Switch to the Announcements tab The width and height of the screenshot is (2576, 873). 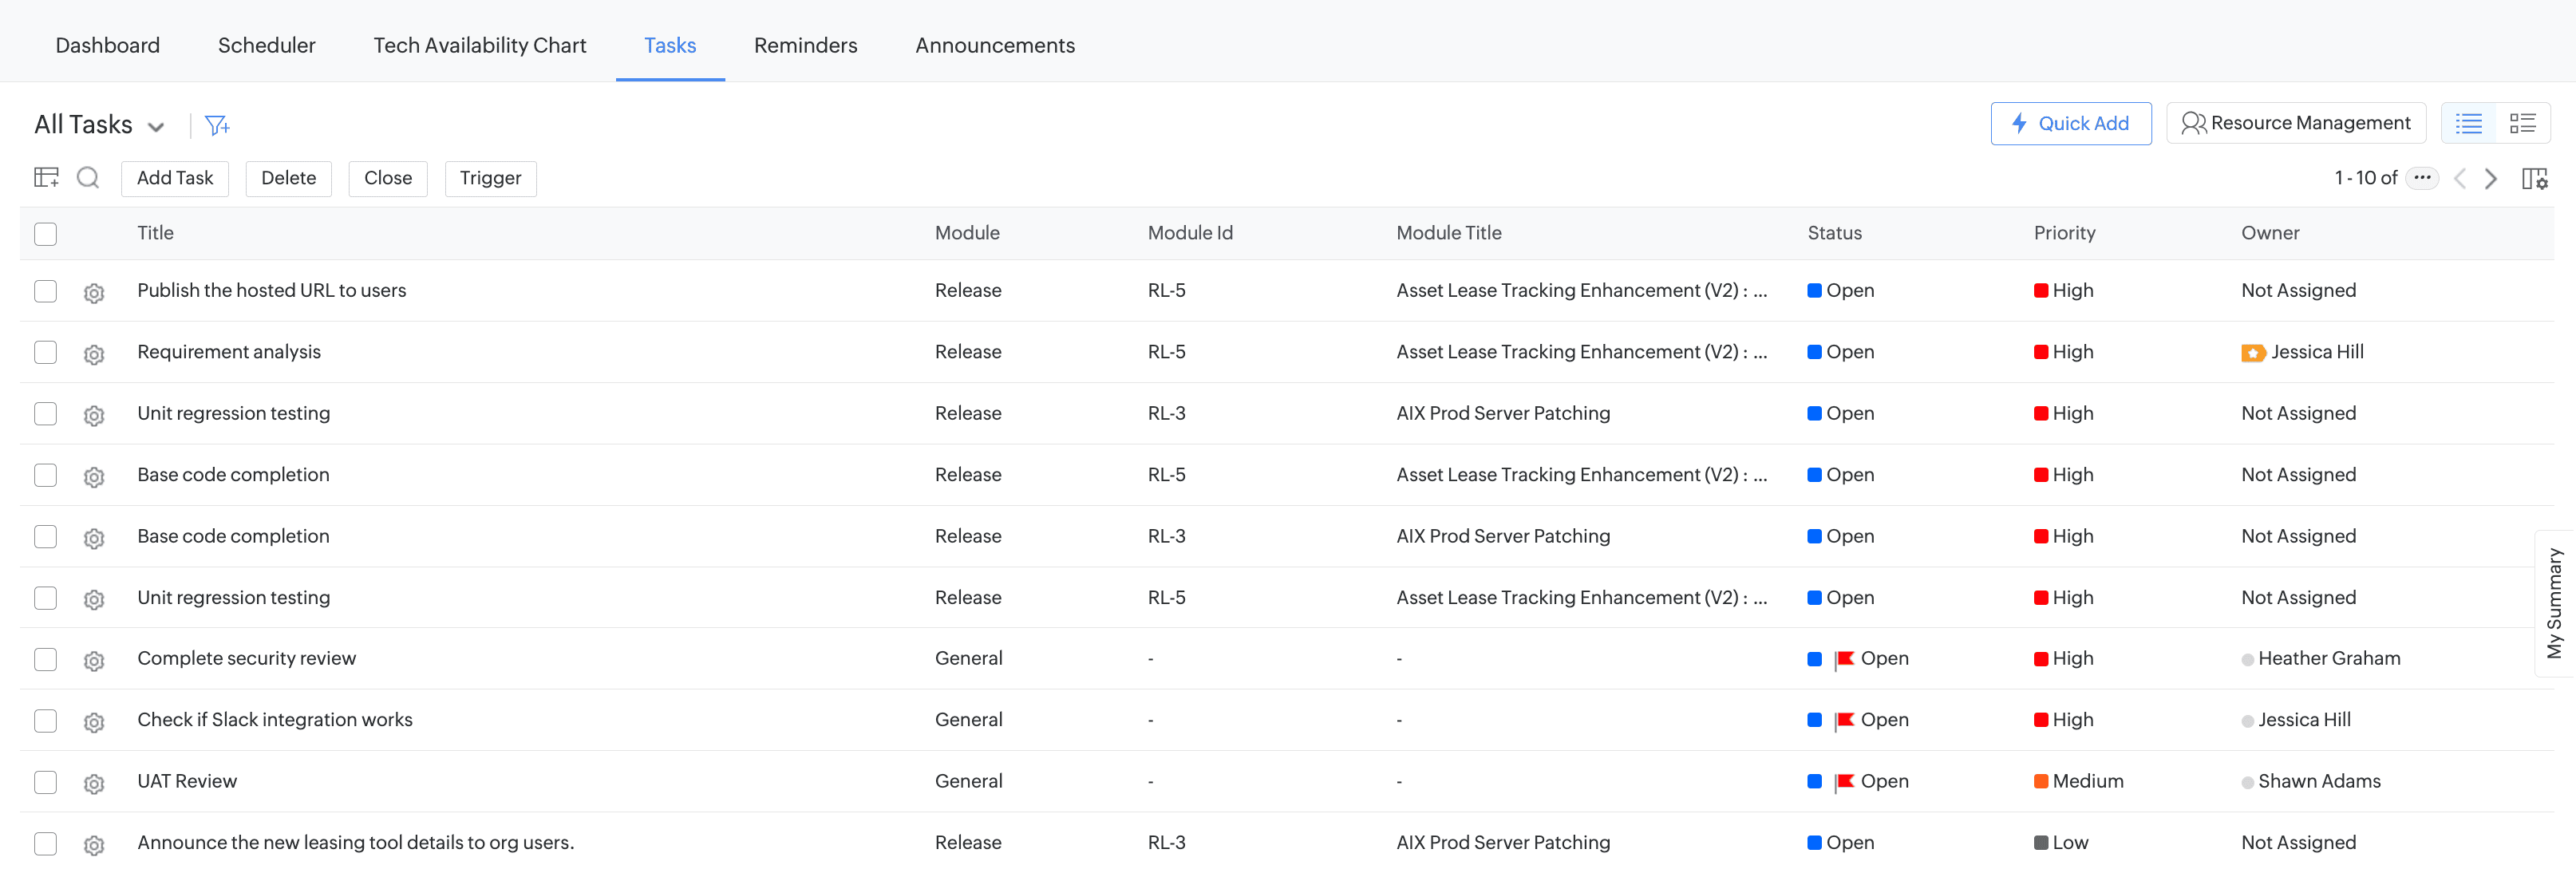994,45
